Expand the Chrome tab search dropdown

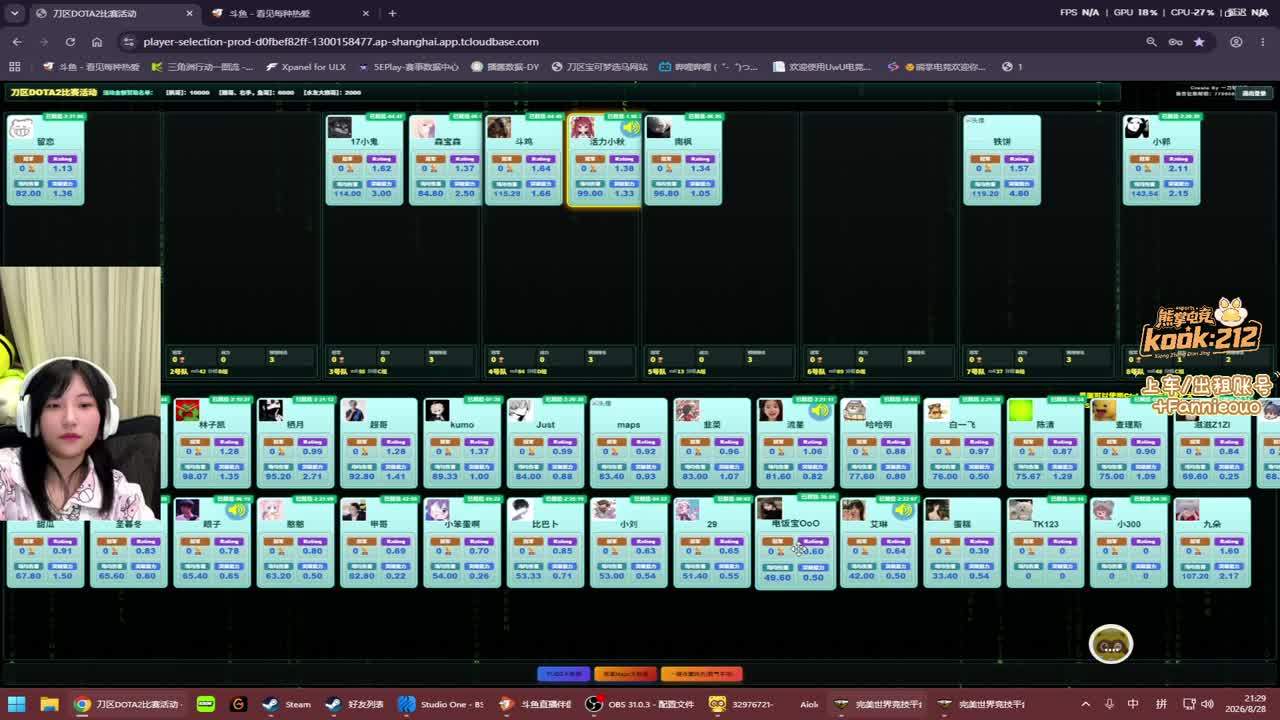tap(14, 13)
